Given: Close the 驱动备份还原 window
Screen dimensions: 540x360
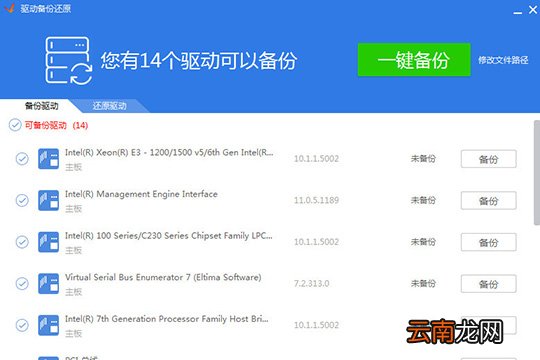Looking at the screenshot, I should (533, 10).
